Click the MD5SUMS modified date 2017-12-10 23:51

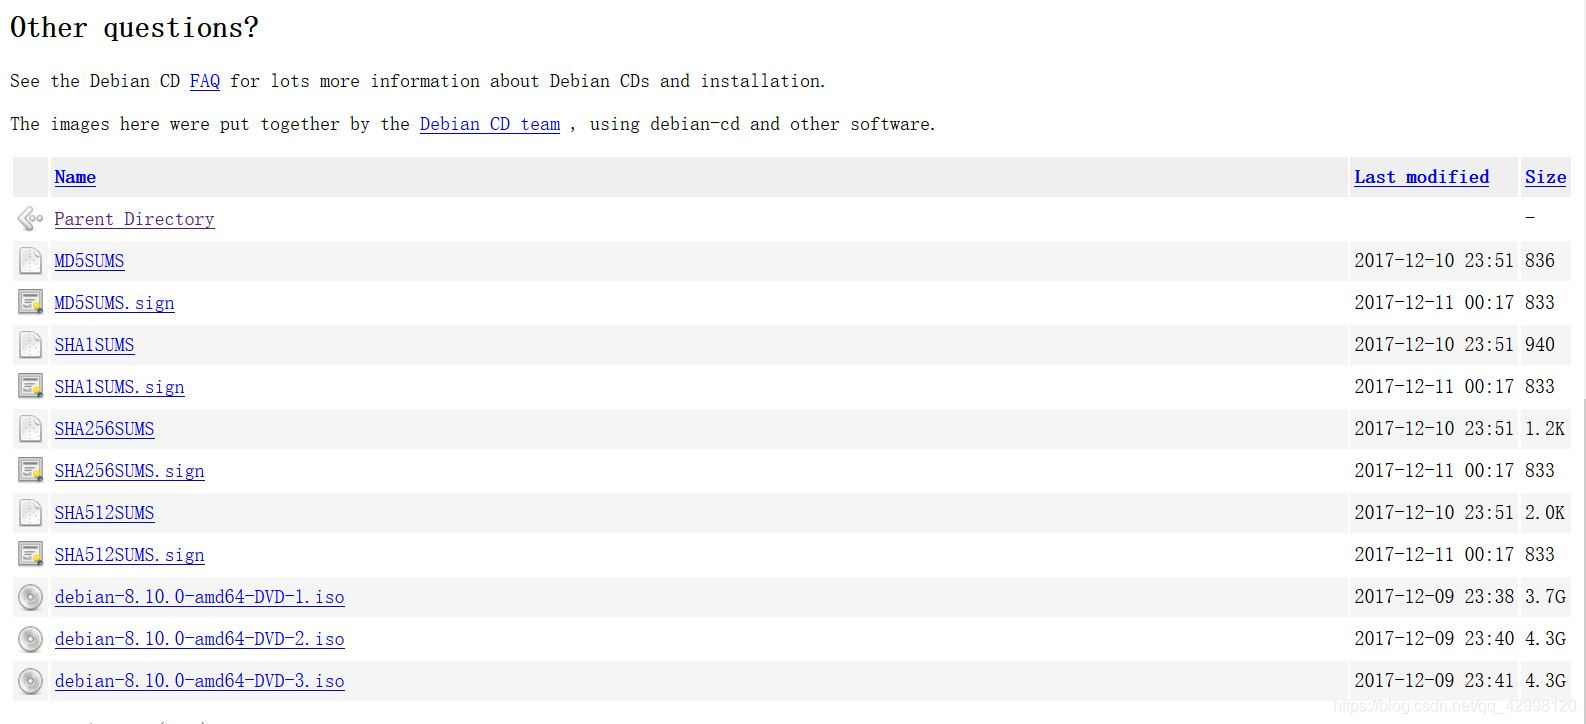pyautogui.click(x=1434, y=261)
